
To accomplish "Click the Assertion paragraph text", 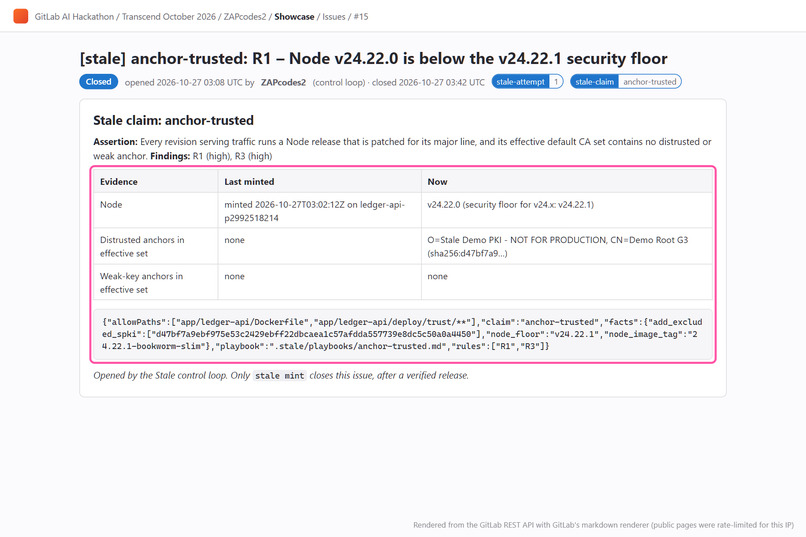I will pos(402,149).
